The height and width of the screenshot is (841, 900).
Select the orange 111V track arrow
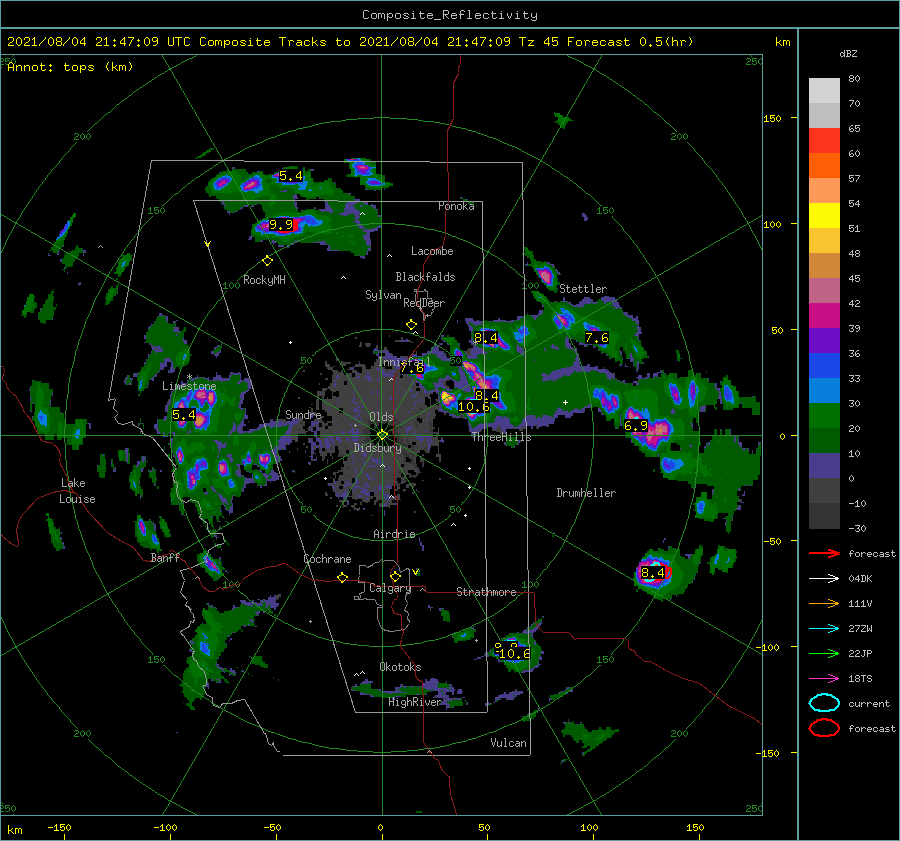point(824,603)
